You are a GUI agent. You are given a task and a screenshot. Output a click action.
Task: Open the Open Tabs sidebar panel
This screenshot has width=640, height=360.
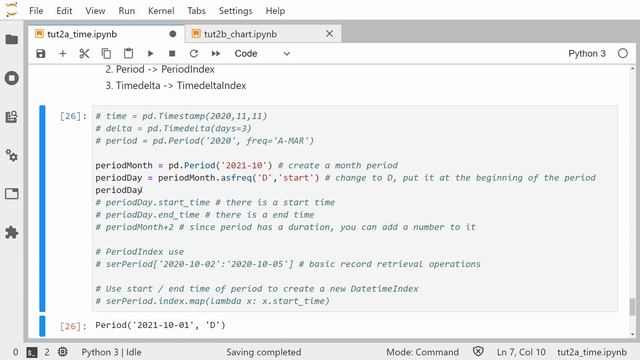(12, 194)
